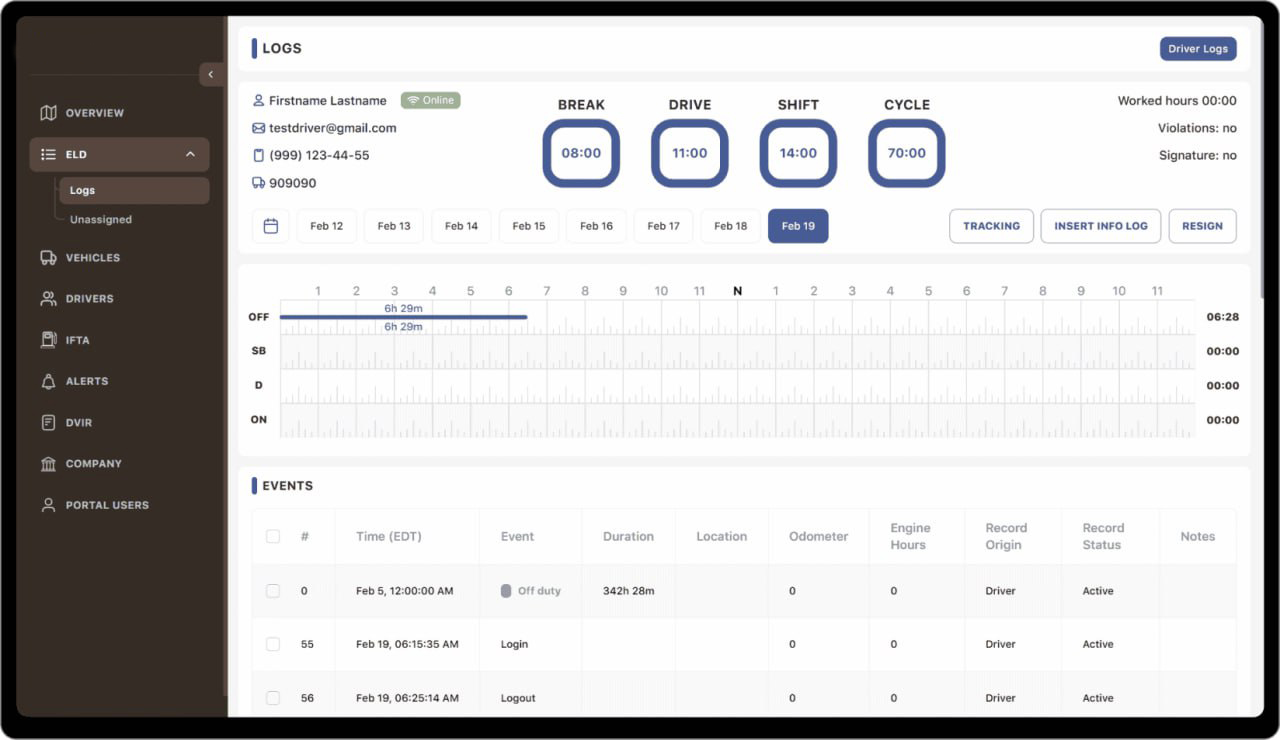1280x740 pixels.
Task: Click the BREAK 08:00 timer
Action: coord(581,153)
